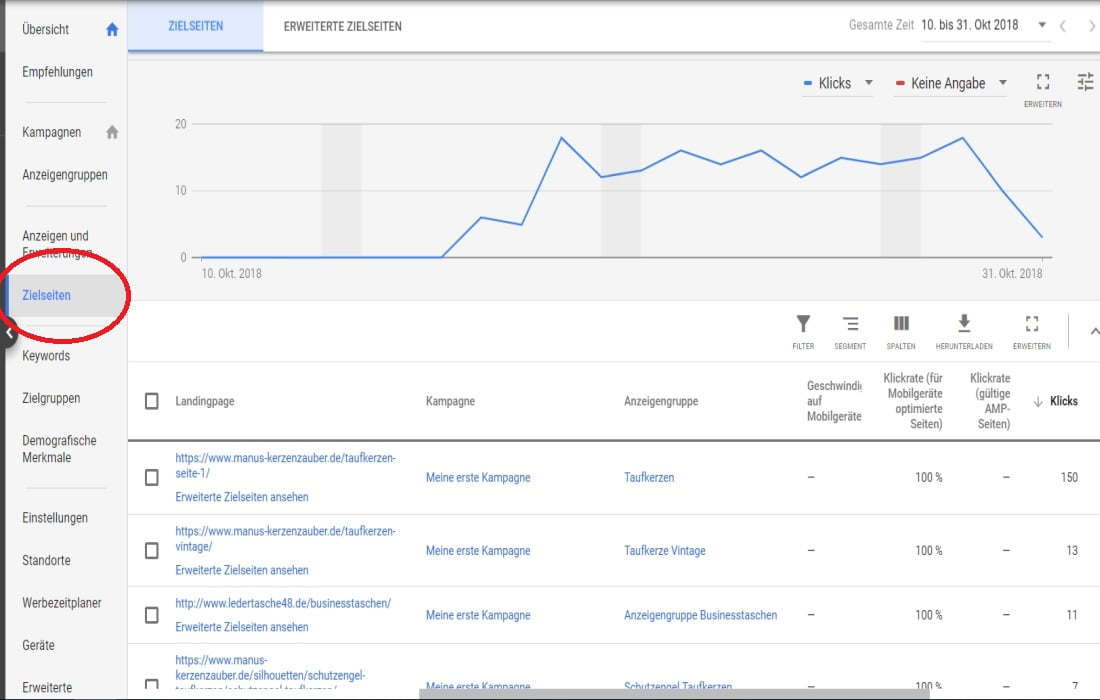Open Demografische Merkmale in the sidebar

[60, 449]
